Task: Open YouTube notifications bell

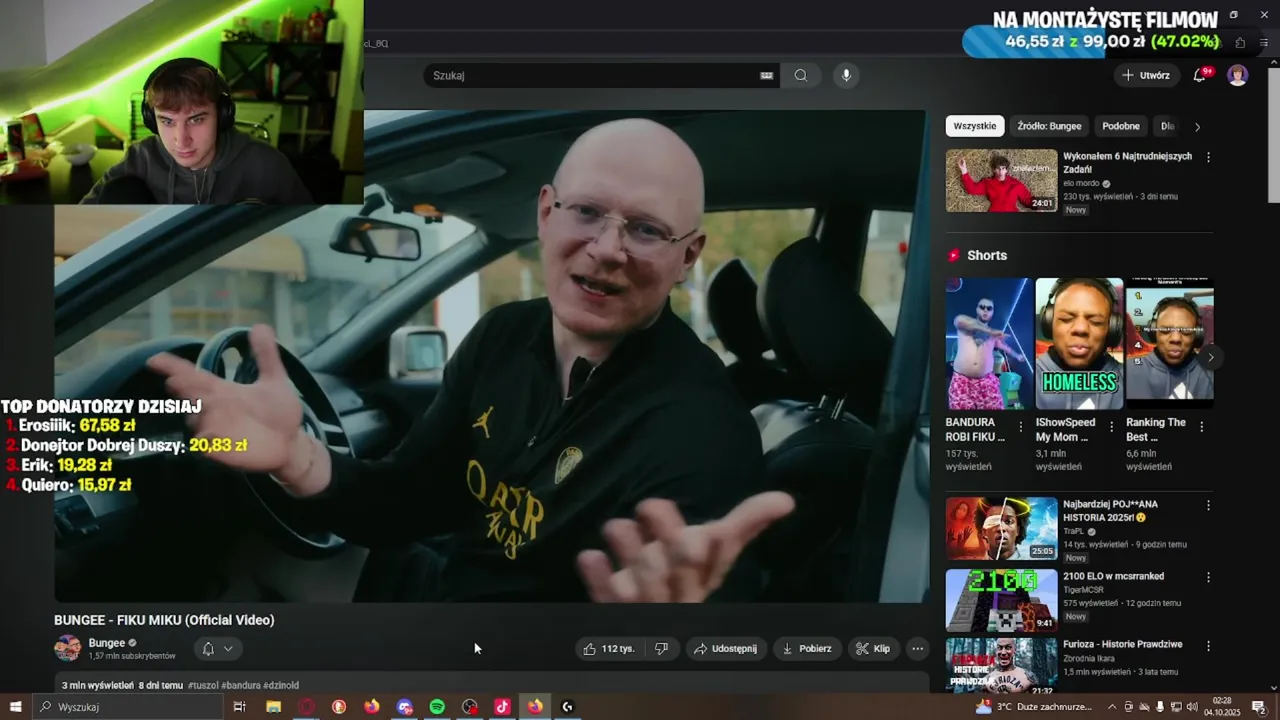Action: (x=1199, y=75)
